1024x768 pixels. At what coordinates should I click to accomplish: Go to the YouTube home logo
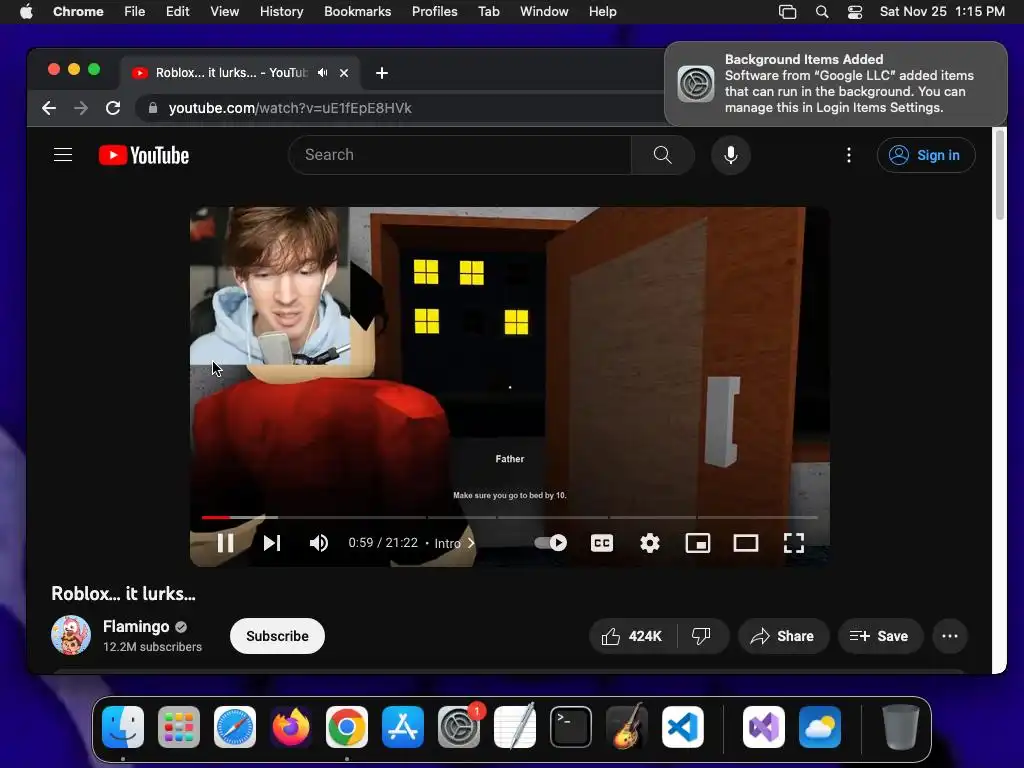(144, 155)
